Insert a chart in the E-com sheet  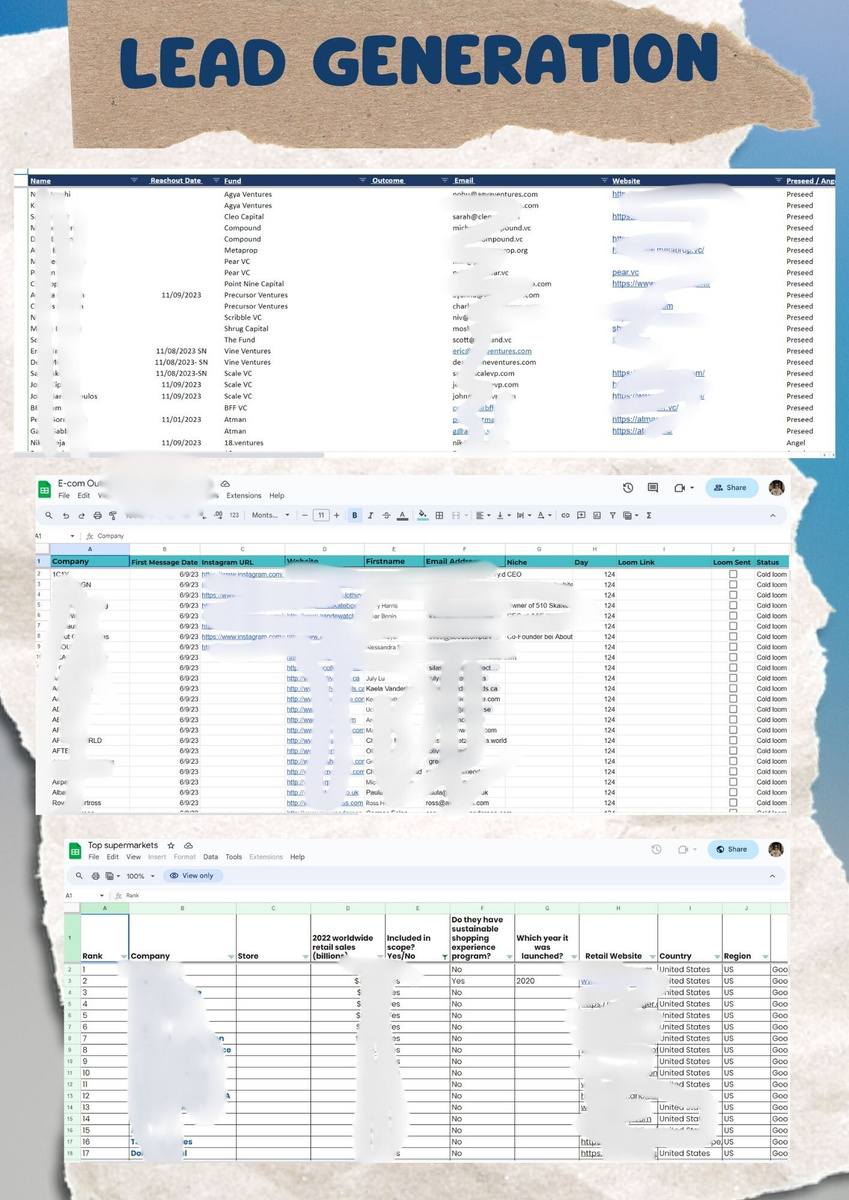597,515
